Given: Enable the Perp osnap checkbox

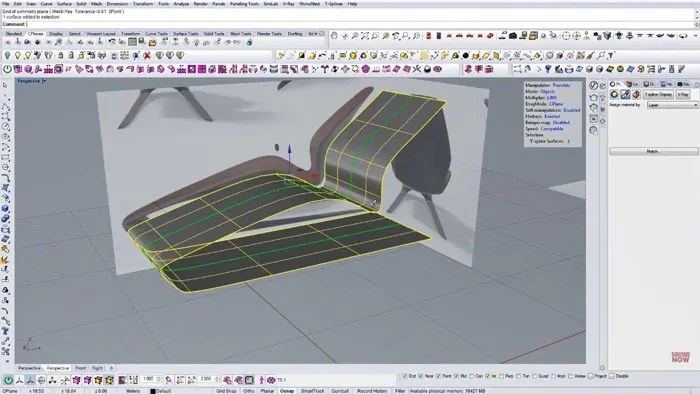Looking at the screenshot, I should [x=501, y=377].
